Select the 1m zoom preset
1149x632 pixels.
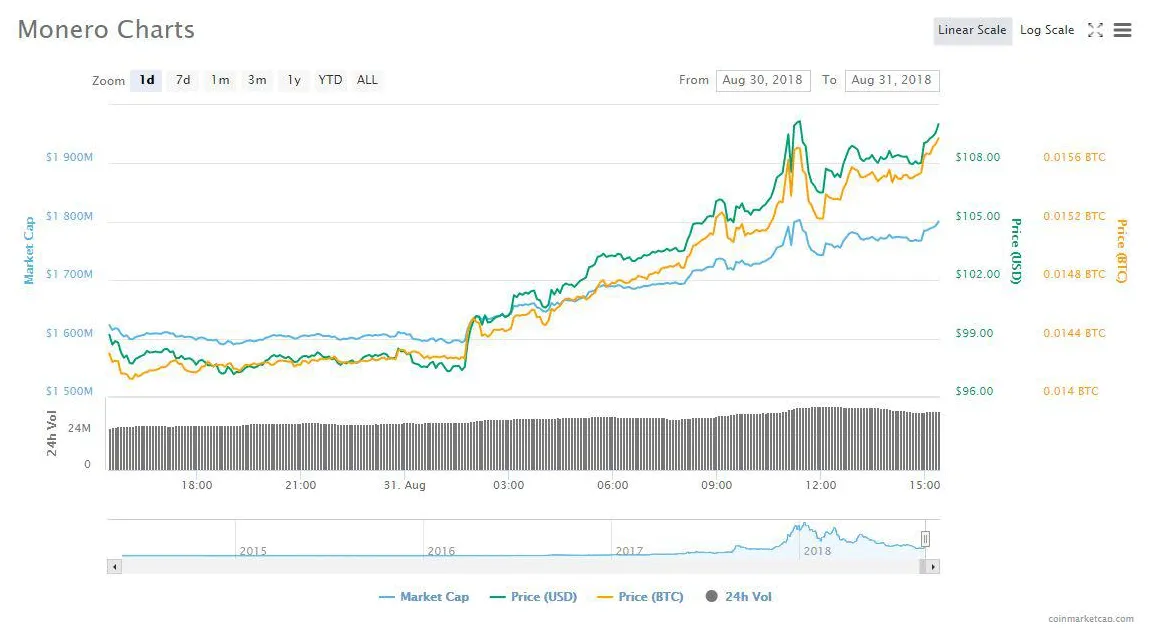point(220,80)
